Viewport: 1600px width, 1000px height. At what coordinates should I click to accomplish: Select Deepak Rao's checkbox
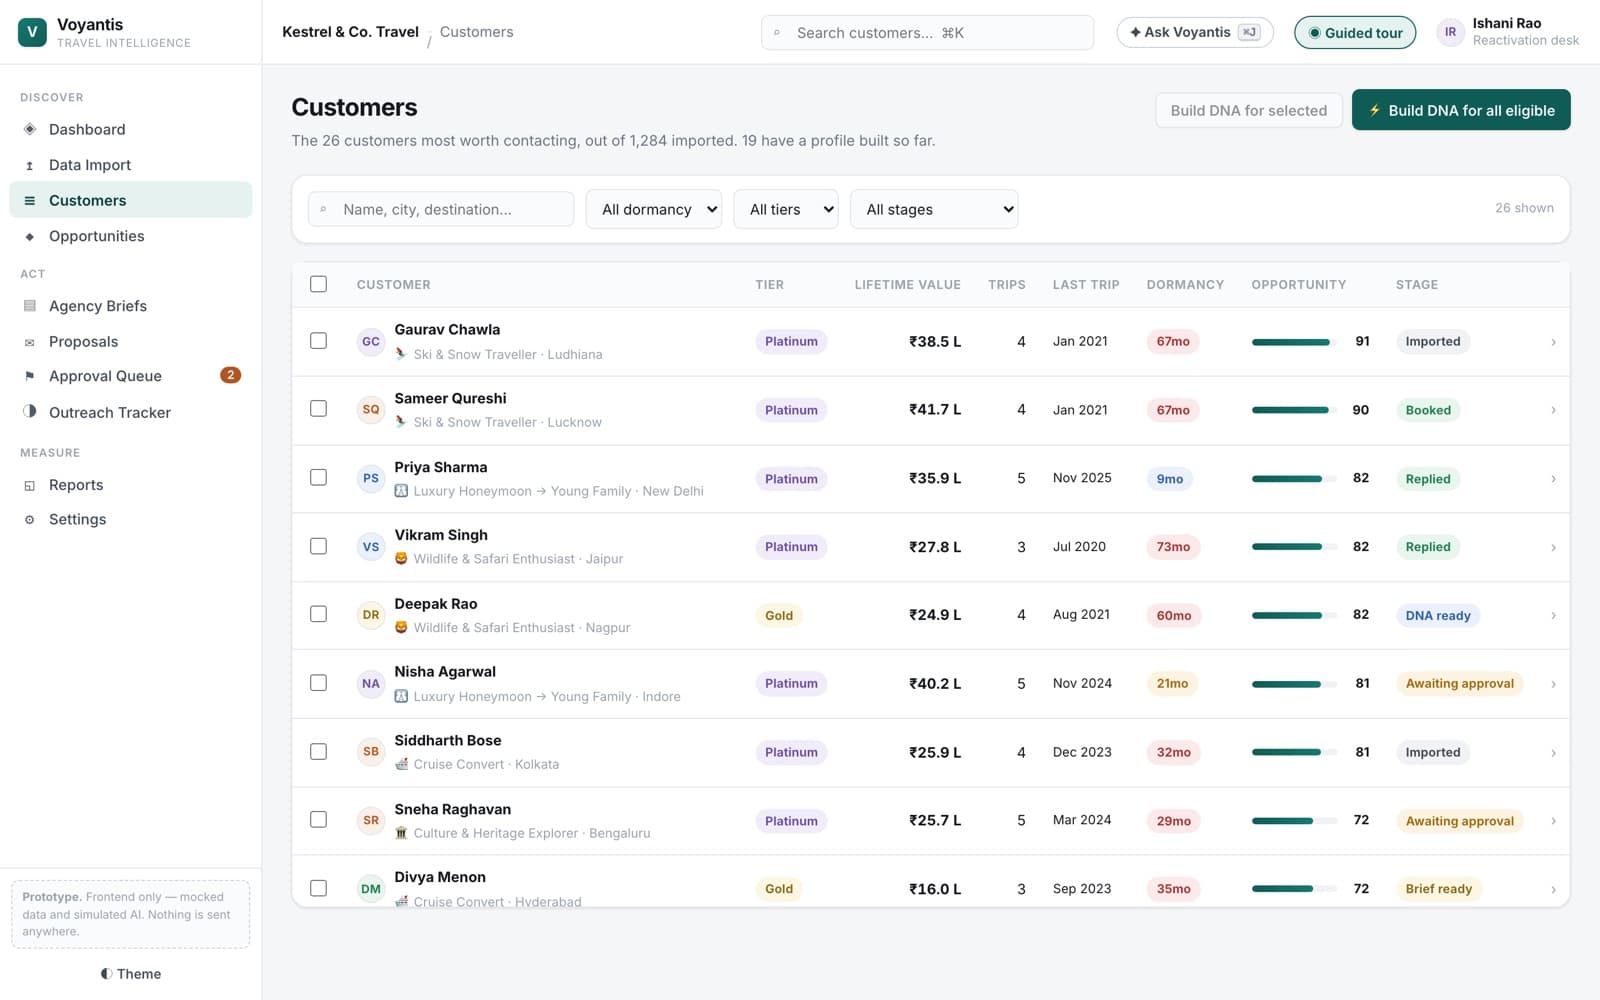pos(318,614)
